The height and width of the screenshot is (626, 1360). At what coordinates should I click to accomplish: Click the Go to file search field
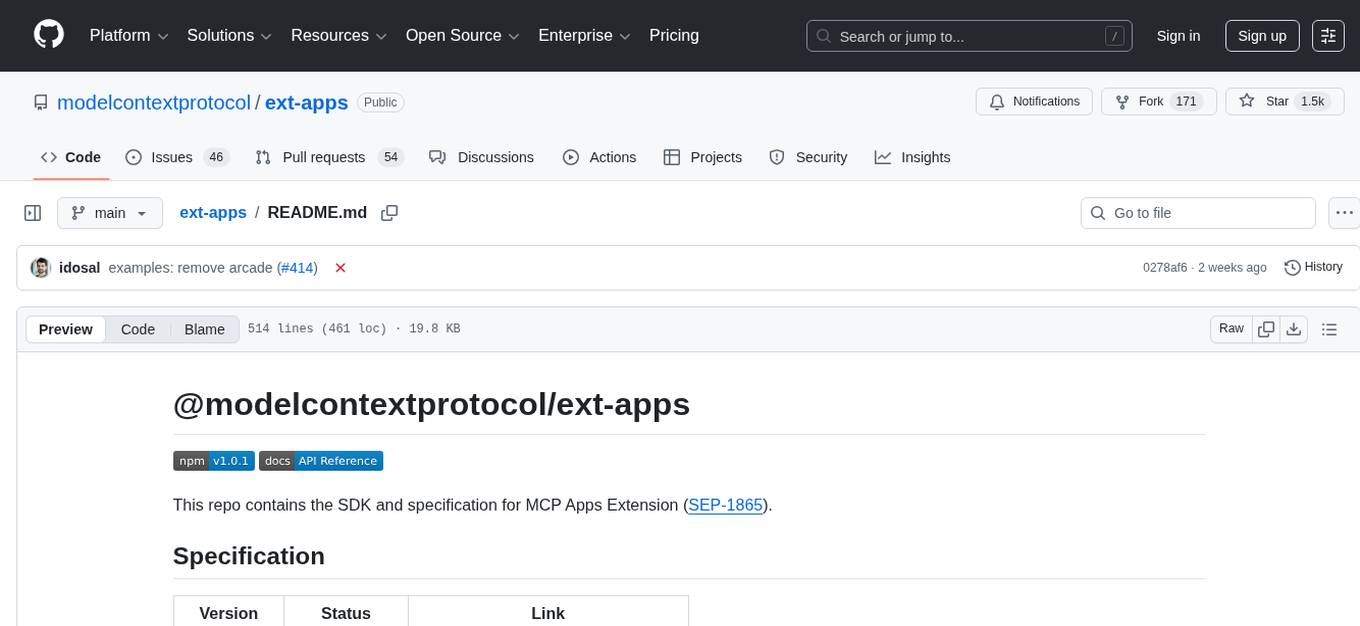click(x=1197, y=212)
